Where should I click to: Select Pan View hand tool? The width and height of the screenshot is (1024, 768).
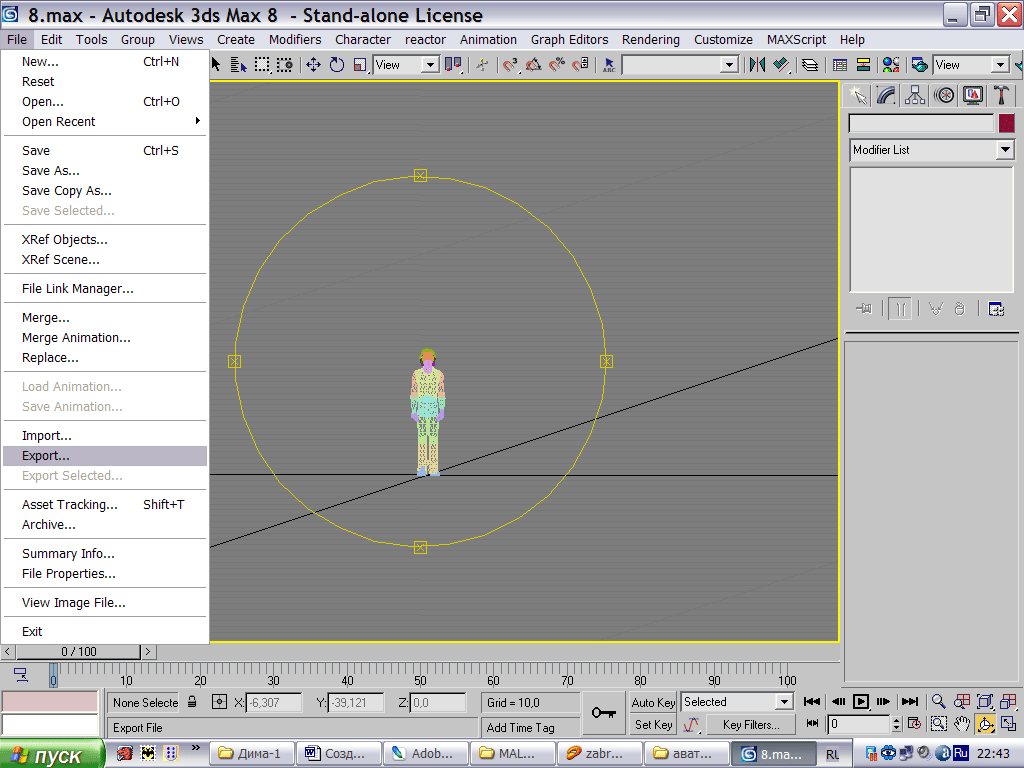pyautogui.click(x=961, y=724)
